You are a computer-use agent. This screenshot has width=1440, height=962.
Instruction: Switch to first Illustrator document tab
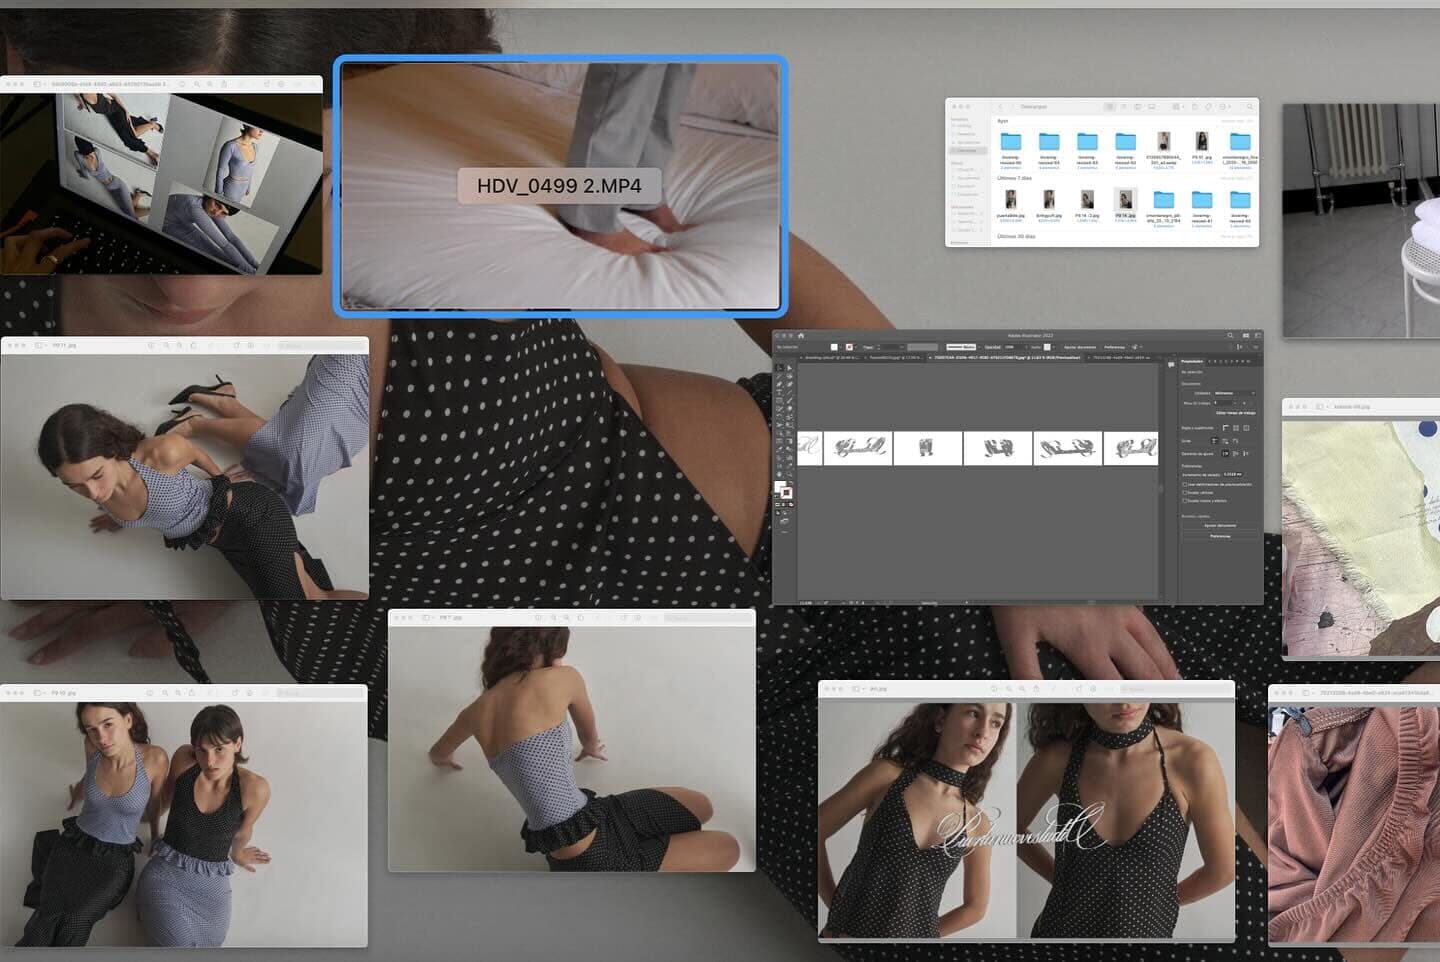[x=832, y=358]
